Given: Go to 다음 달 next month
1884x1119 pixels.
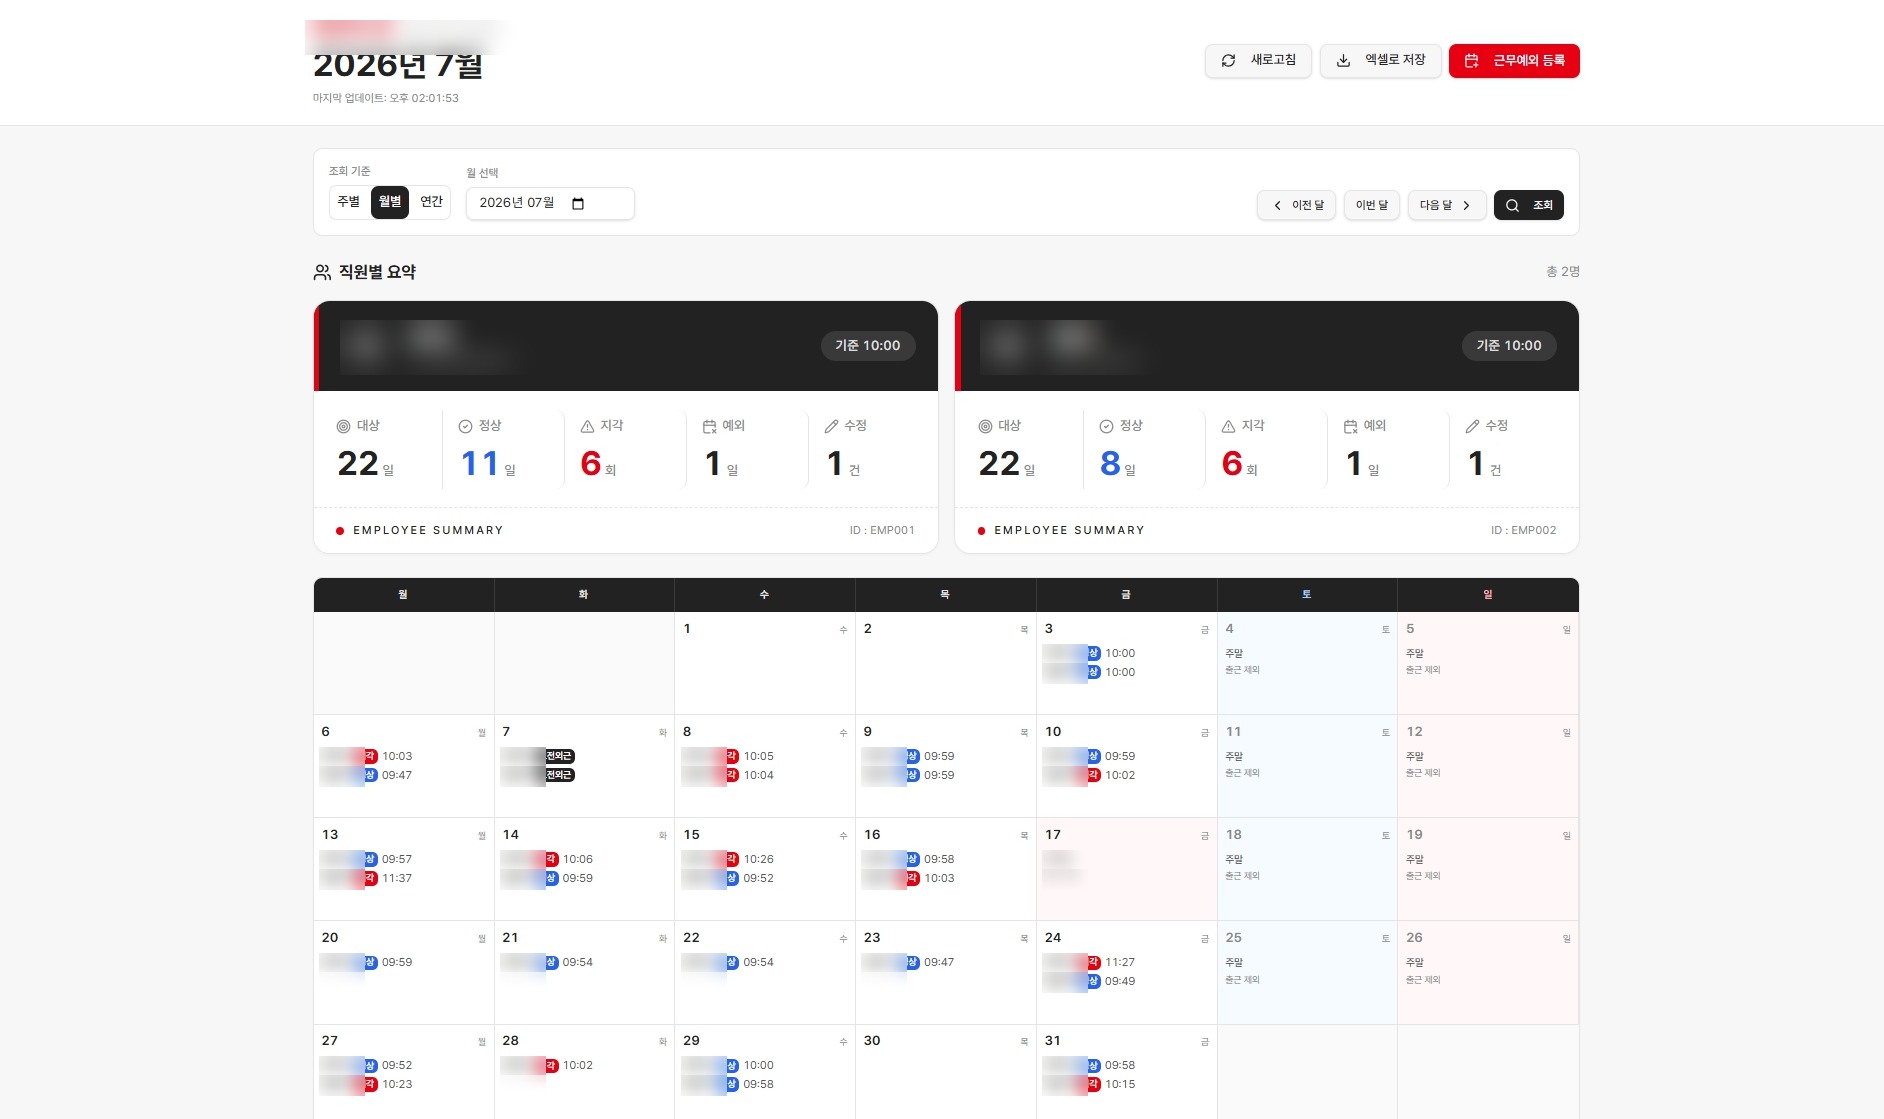Looking at the screenshot, I should (1447, 205).
